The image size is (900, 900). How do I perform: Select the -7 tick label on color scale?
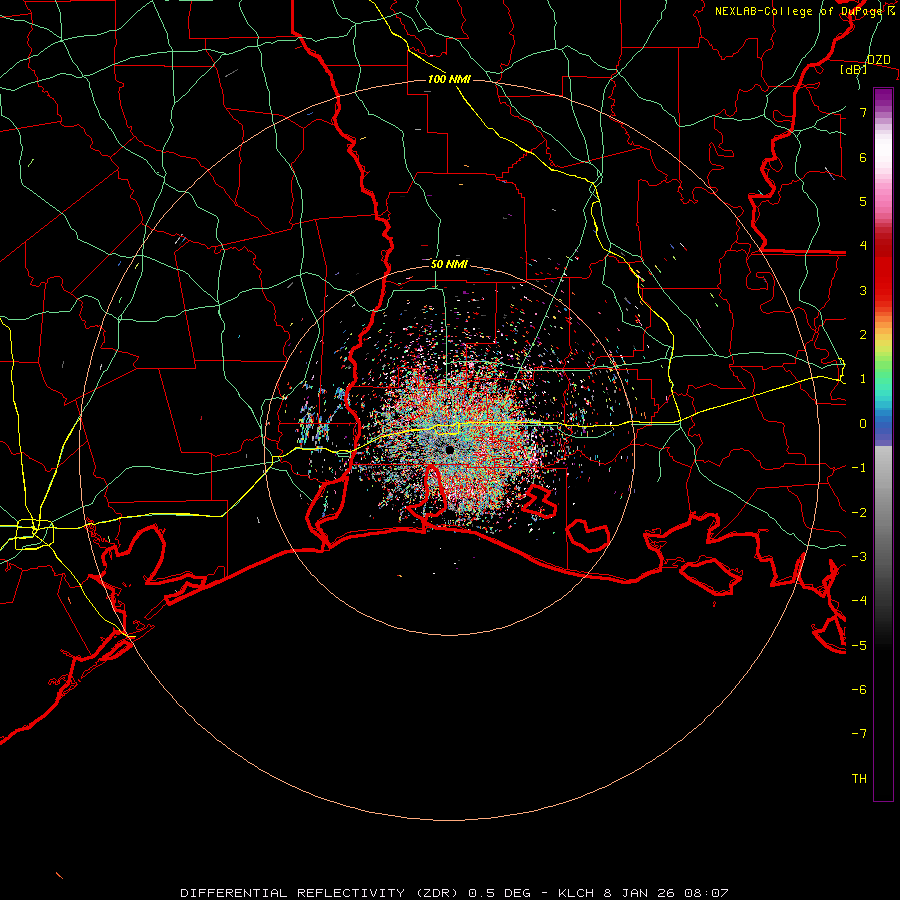coord(859,734)
